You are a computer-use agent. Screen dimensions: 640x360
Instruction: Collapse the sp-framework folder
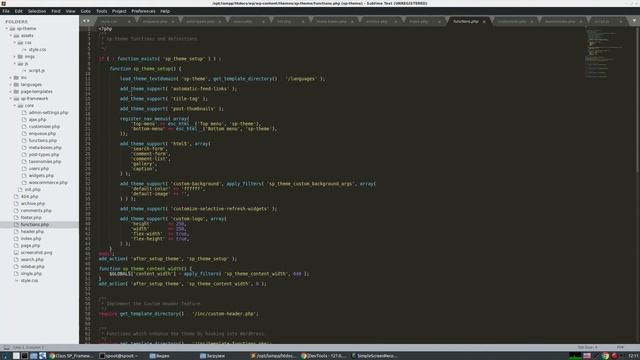click(11, 98)
